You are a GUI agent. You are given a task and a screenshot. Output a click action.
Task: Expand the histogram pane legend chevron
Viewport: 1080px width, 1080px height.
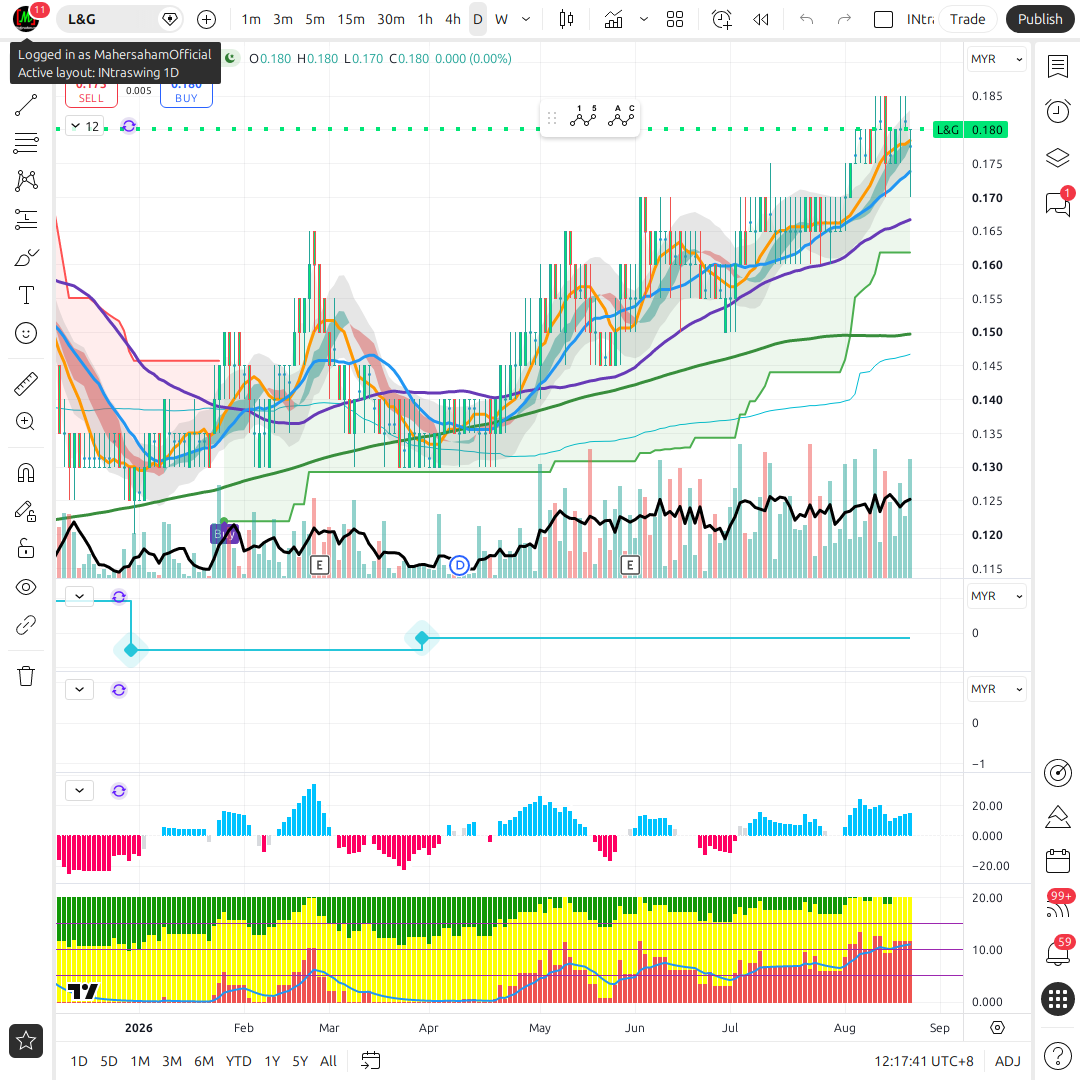pyautogui.click(x=79, y=790)
